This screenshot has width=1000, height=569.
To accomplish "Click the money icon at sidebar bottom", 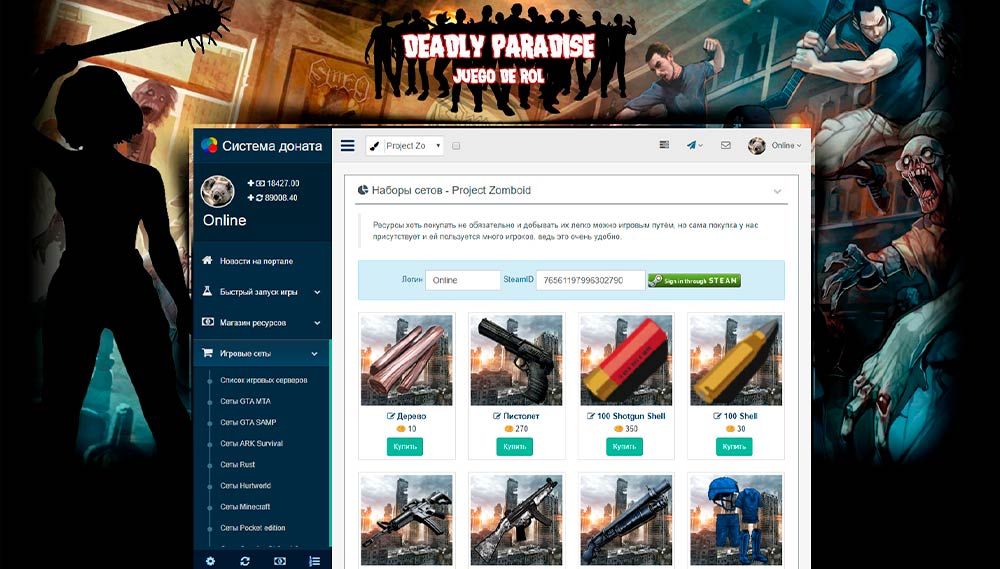I will (280, 561).
